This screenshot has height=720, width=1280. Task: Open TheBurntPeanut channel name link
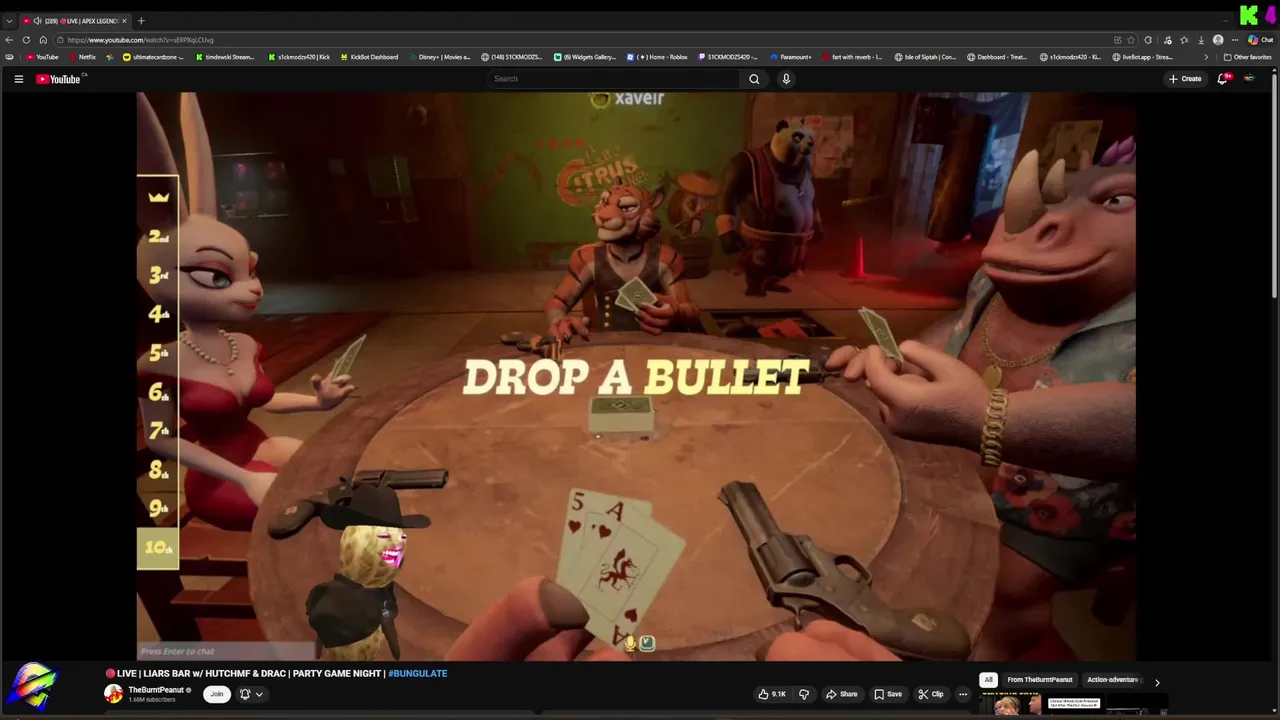pos(156,690)
